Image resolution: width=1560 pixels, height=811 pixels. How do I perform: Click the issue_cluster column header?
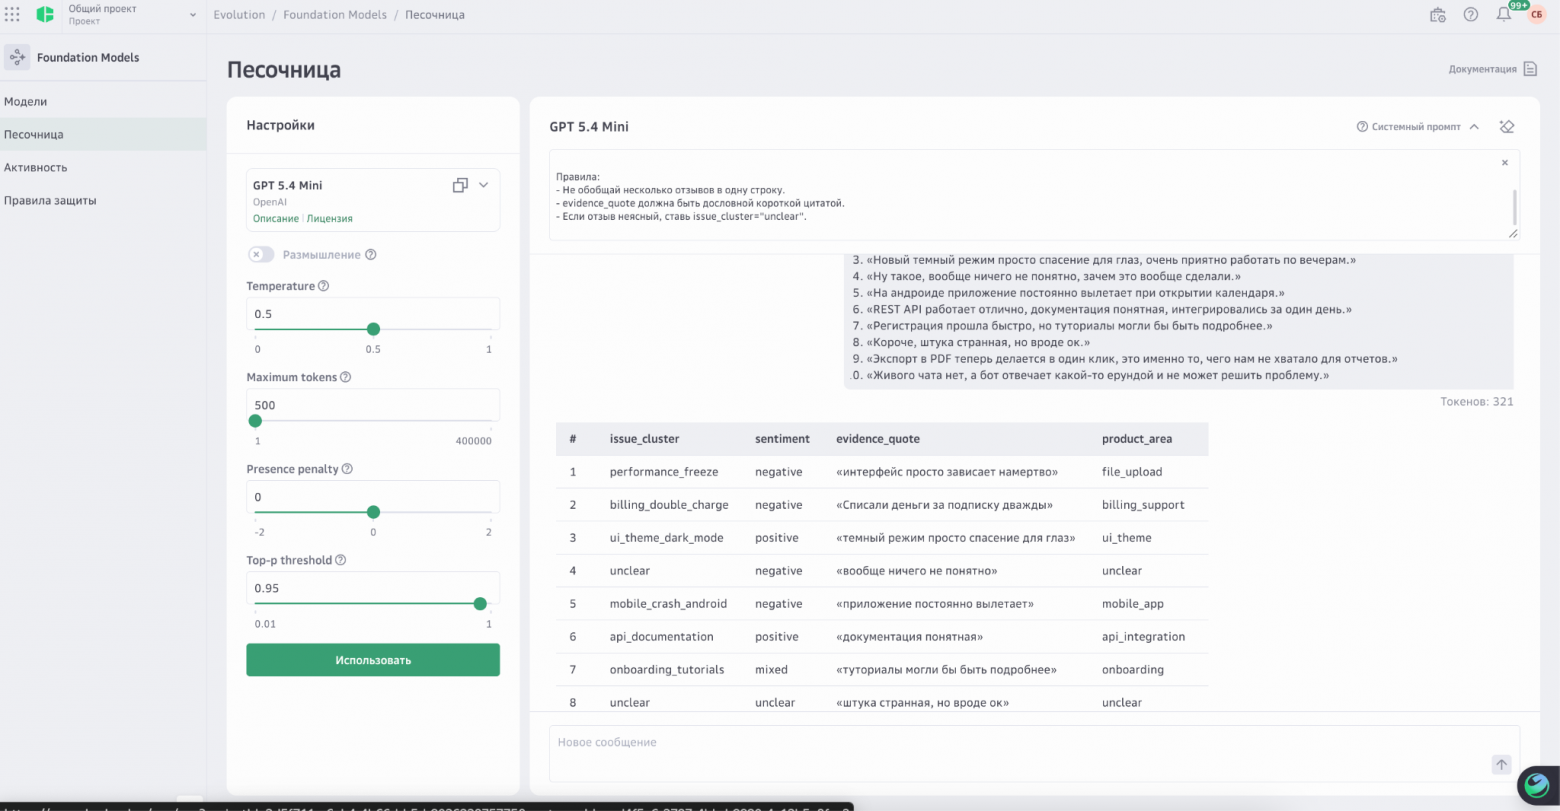click(644, 439)
